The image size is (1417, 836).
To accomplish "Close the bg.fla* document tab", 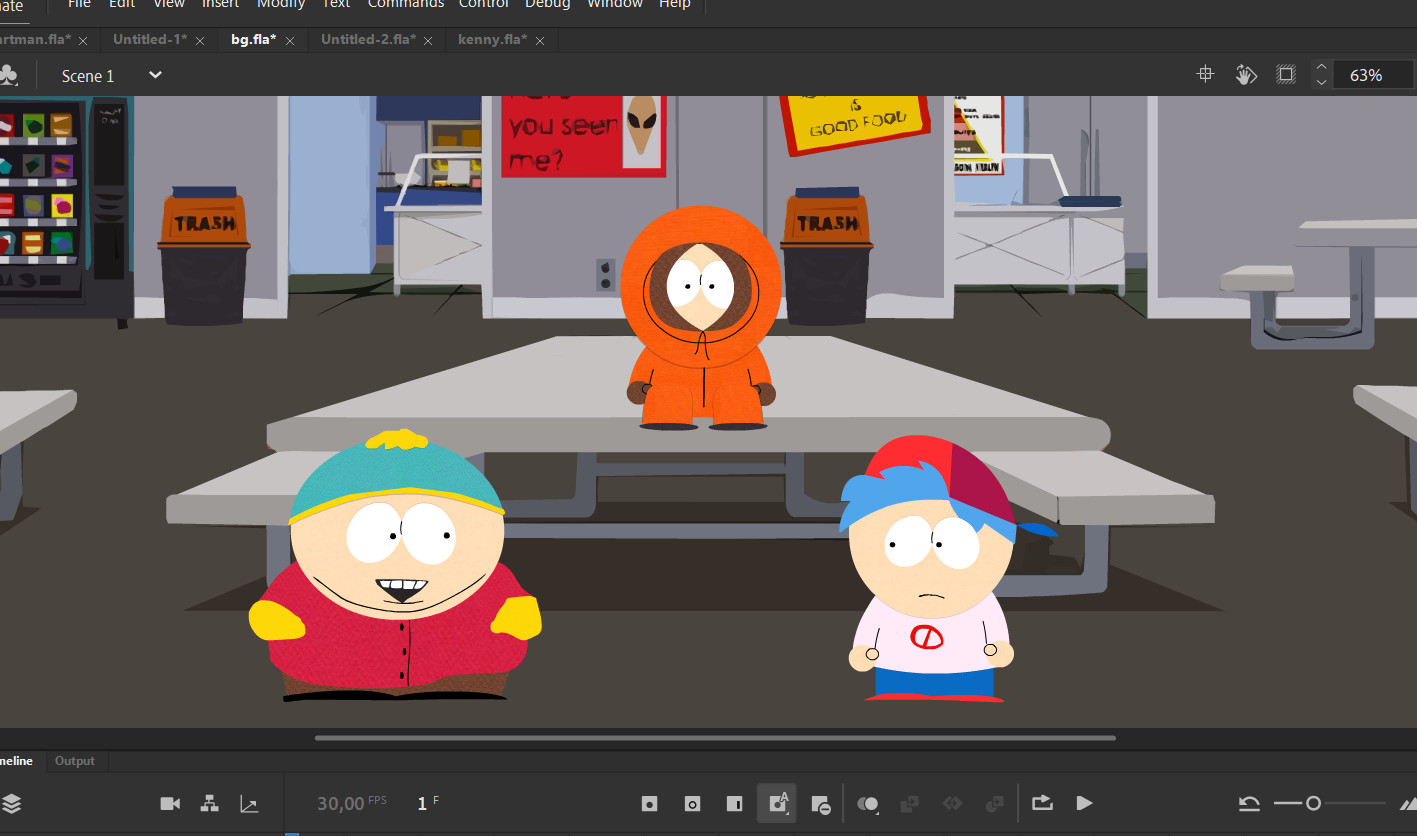I will tap(290, 41).
